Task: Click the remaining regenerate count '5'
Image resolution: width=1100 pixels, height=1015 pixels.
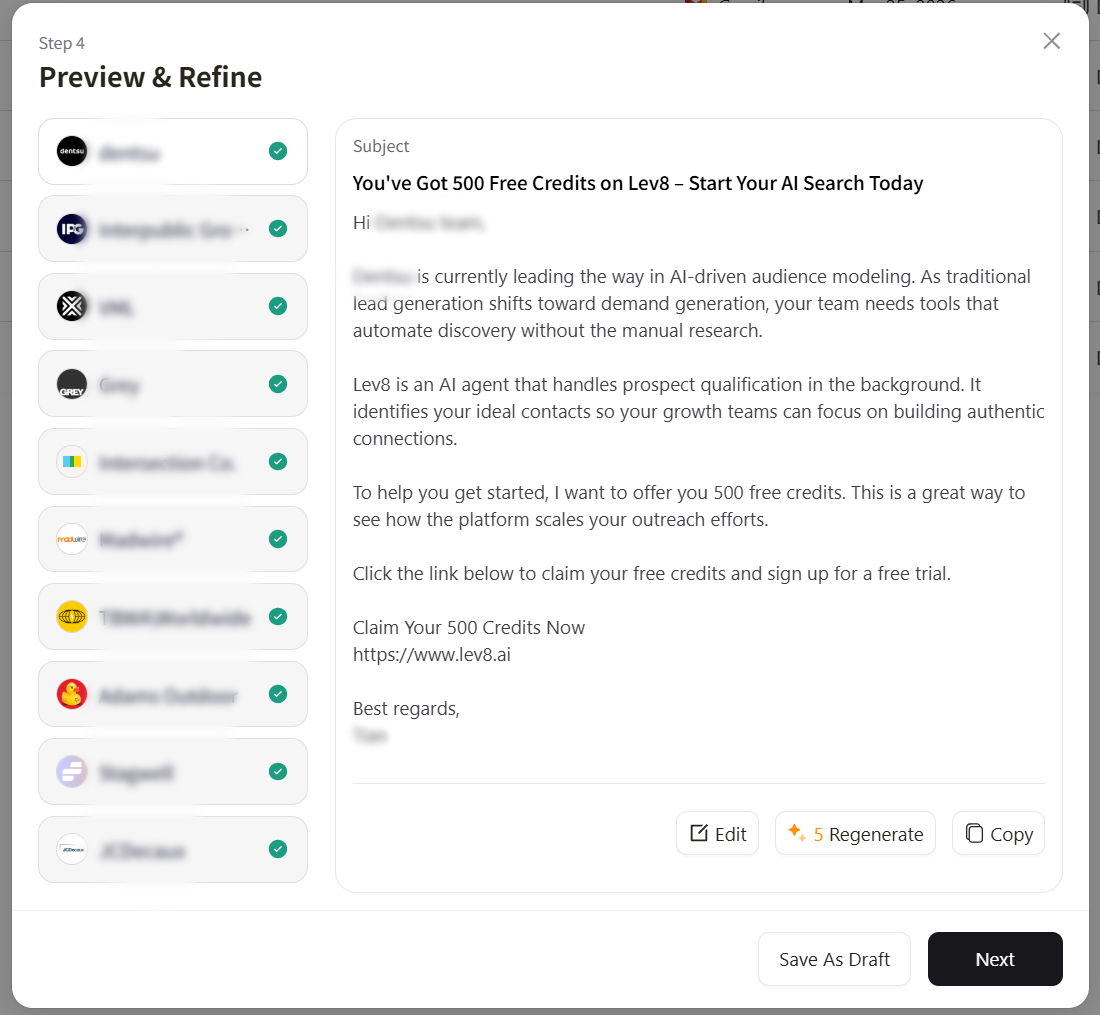Action: pos(818,834)
